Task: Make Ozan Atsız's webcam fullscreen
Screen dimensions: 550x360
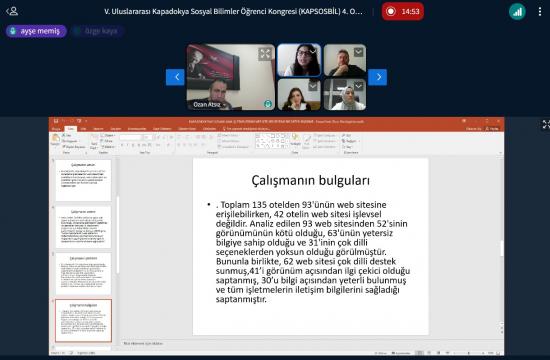Action: point(265,54)
